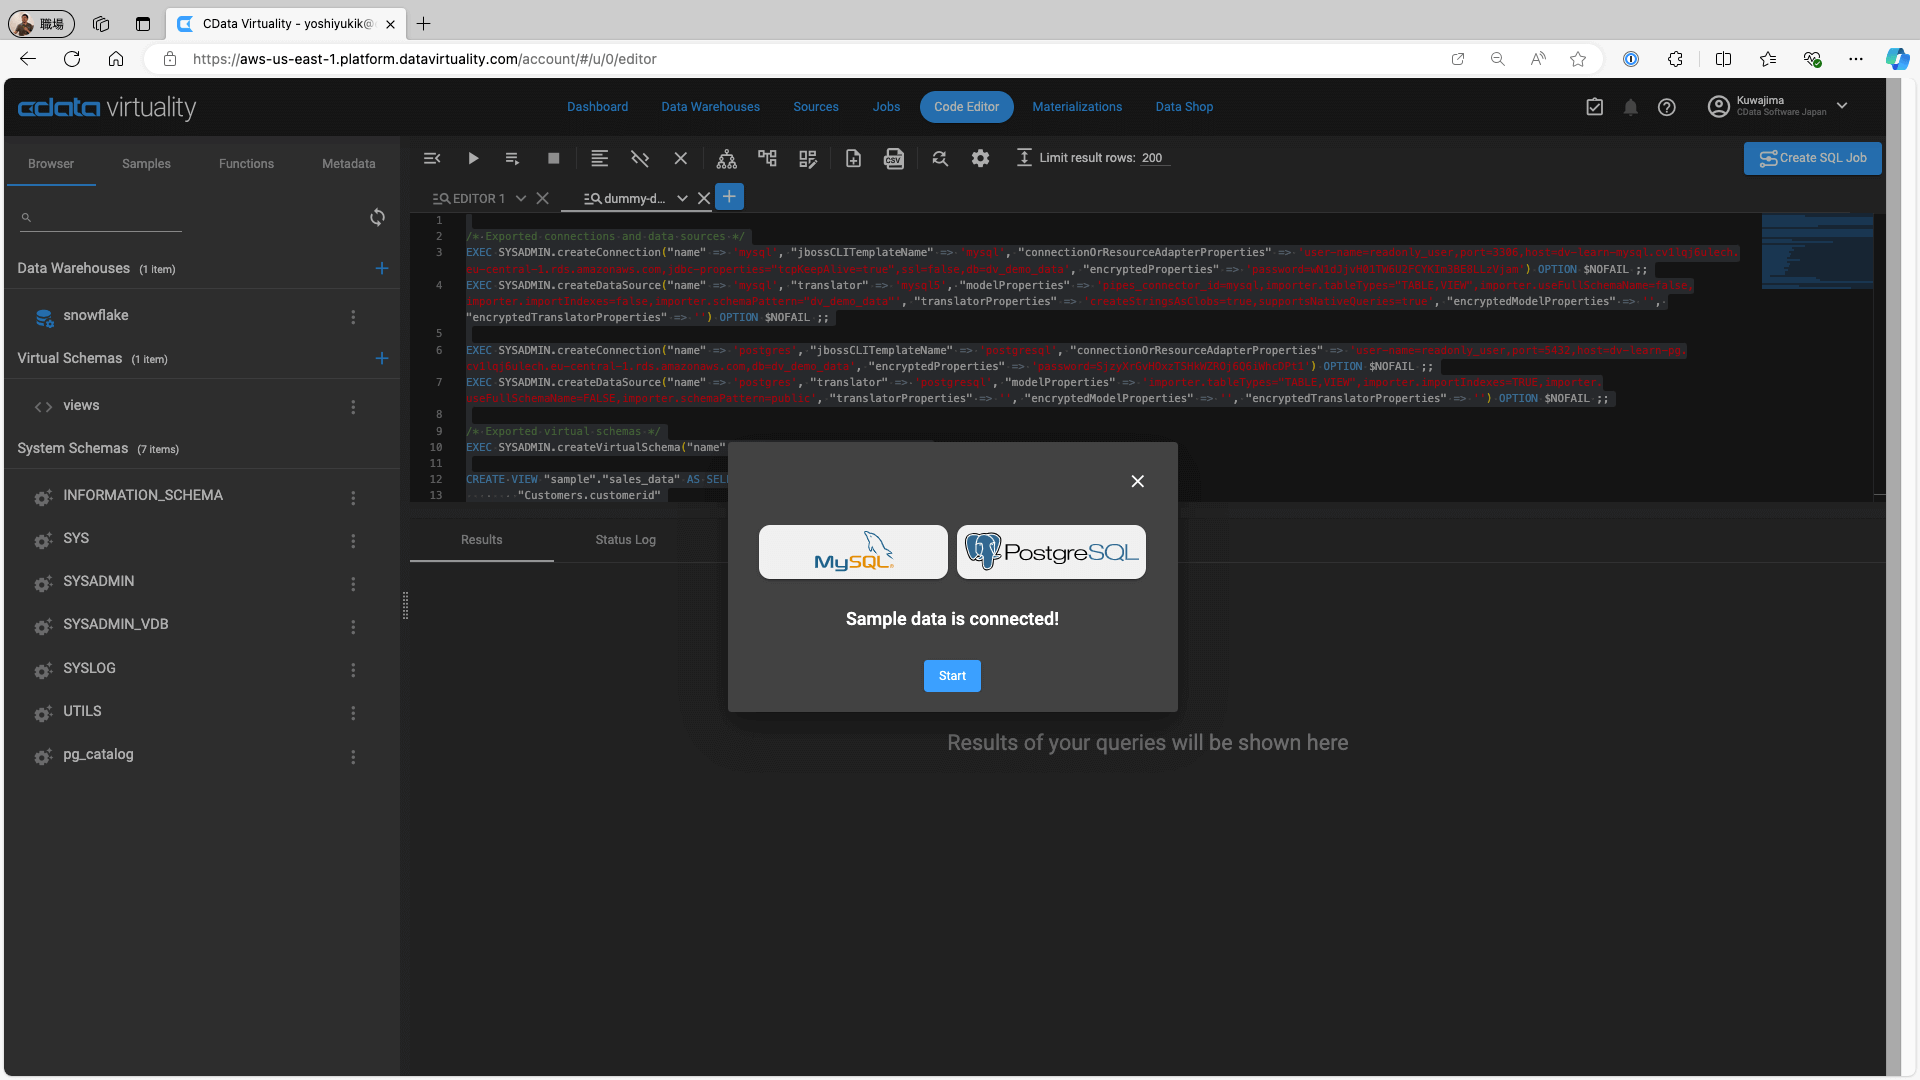This screenshot has height=1080, width=1920.
Task: Export results with the CSV icon
Action: pos(894,158)
